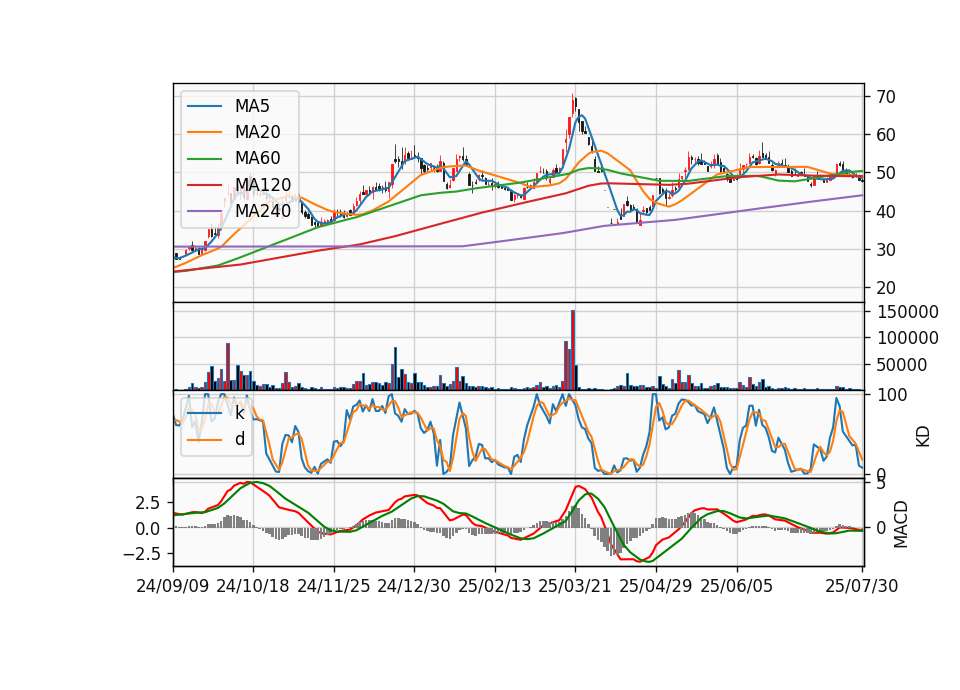Click the date label 24/11/25
This screenshot has width=960, height=690.
pyautogui.click(x=334, y=586)
